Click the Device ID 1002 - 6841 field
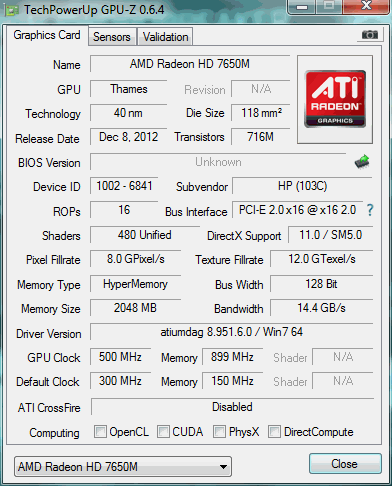The width and height of the screenshot is (392, 486). point(124,186)
